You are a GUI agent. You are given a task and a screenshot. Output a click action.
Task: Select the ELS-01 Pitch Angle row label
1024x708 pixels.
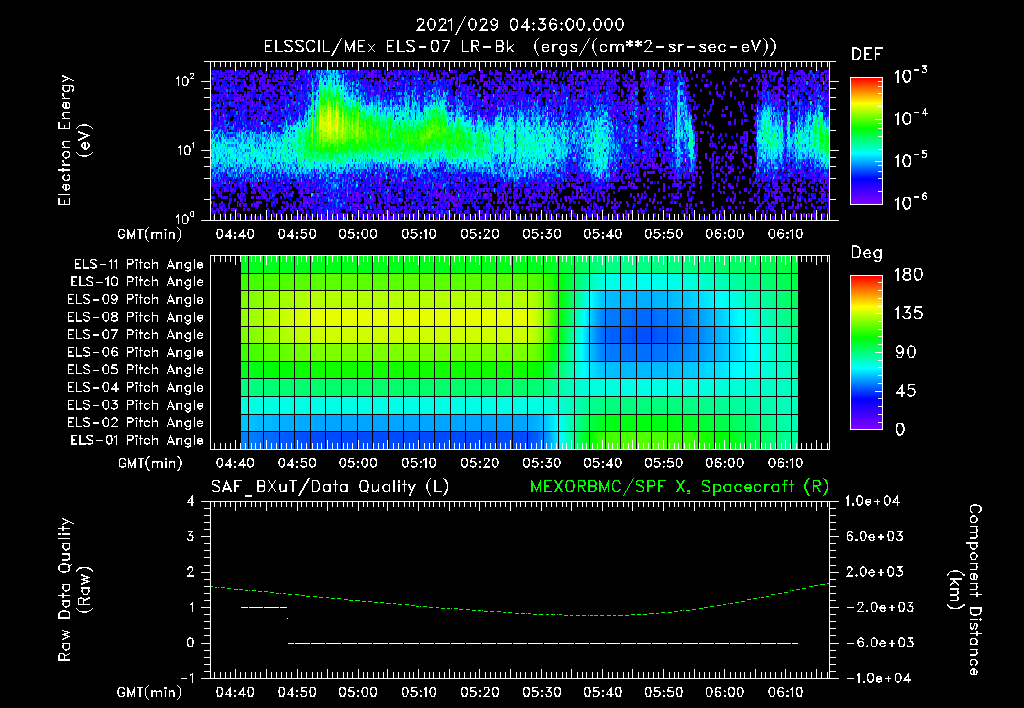coord(137,441)
